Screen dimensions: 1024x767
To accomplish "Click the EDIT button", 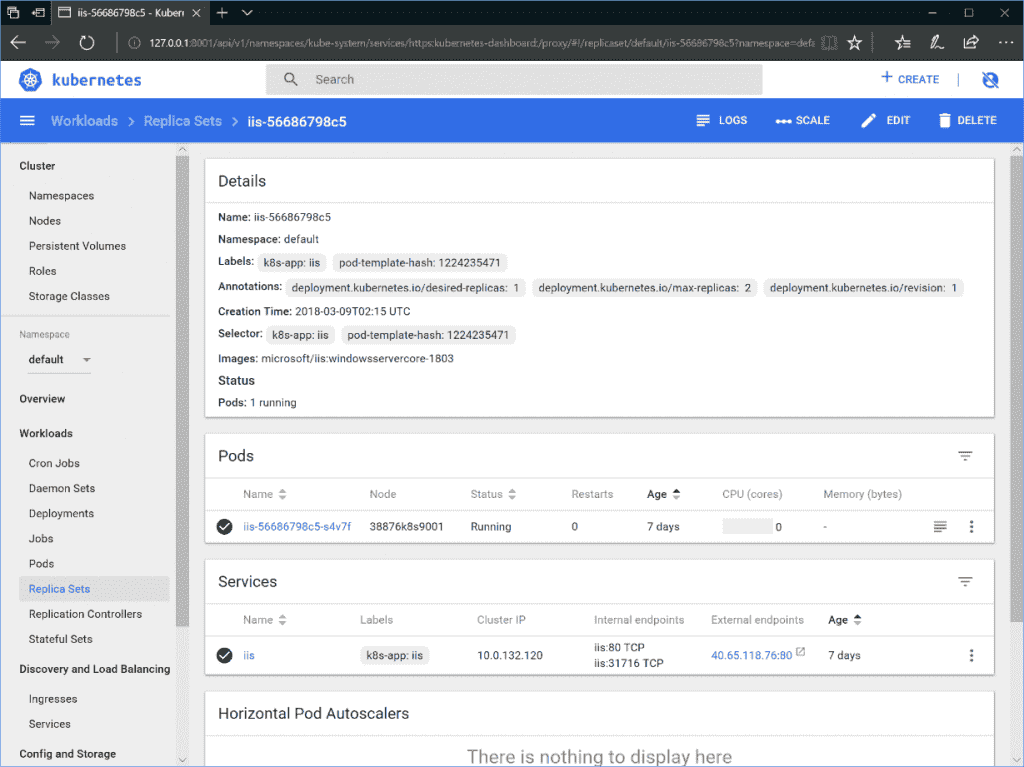I will (x=886, y=121).
